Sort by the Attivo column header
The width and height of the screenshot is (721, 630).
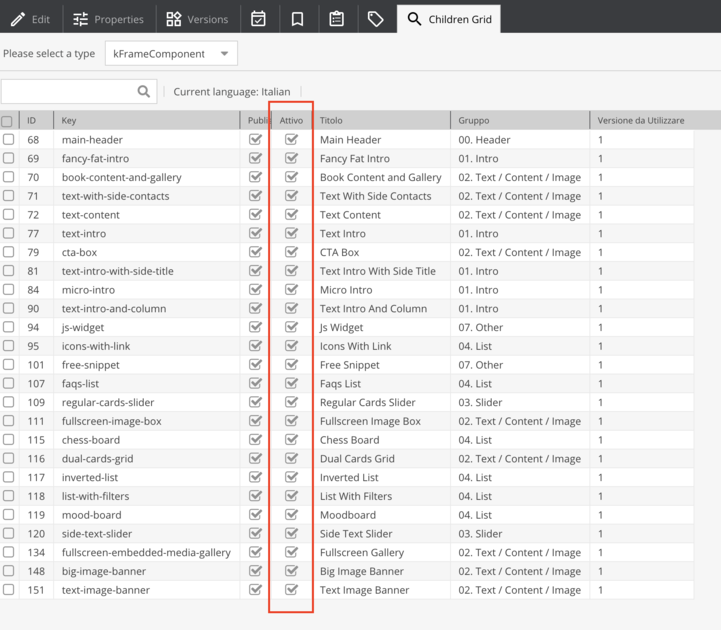tap(291, 120)
